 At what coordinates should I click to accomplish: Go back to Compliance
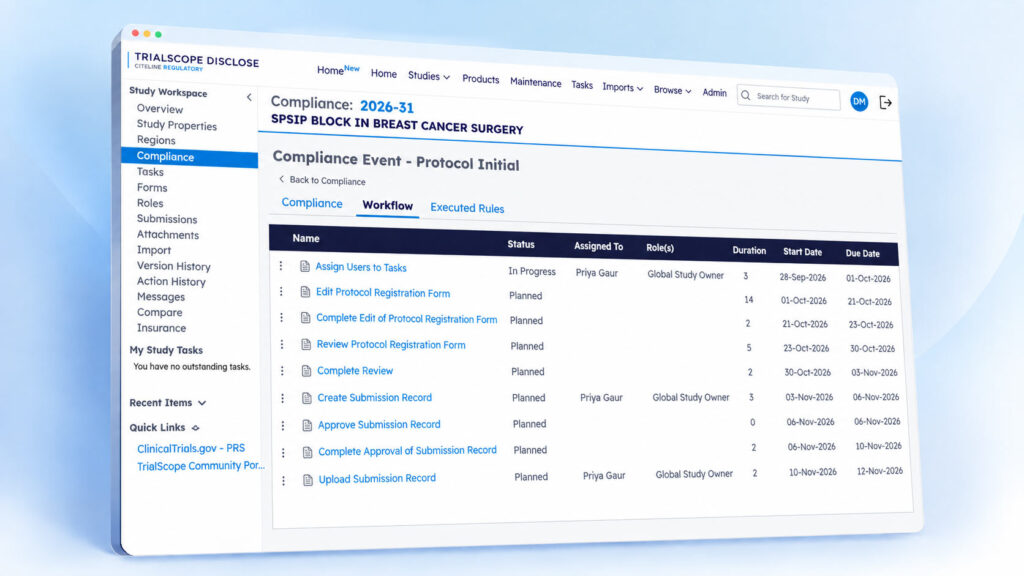[322, 180]
